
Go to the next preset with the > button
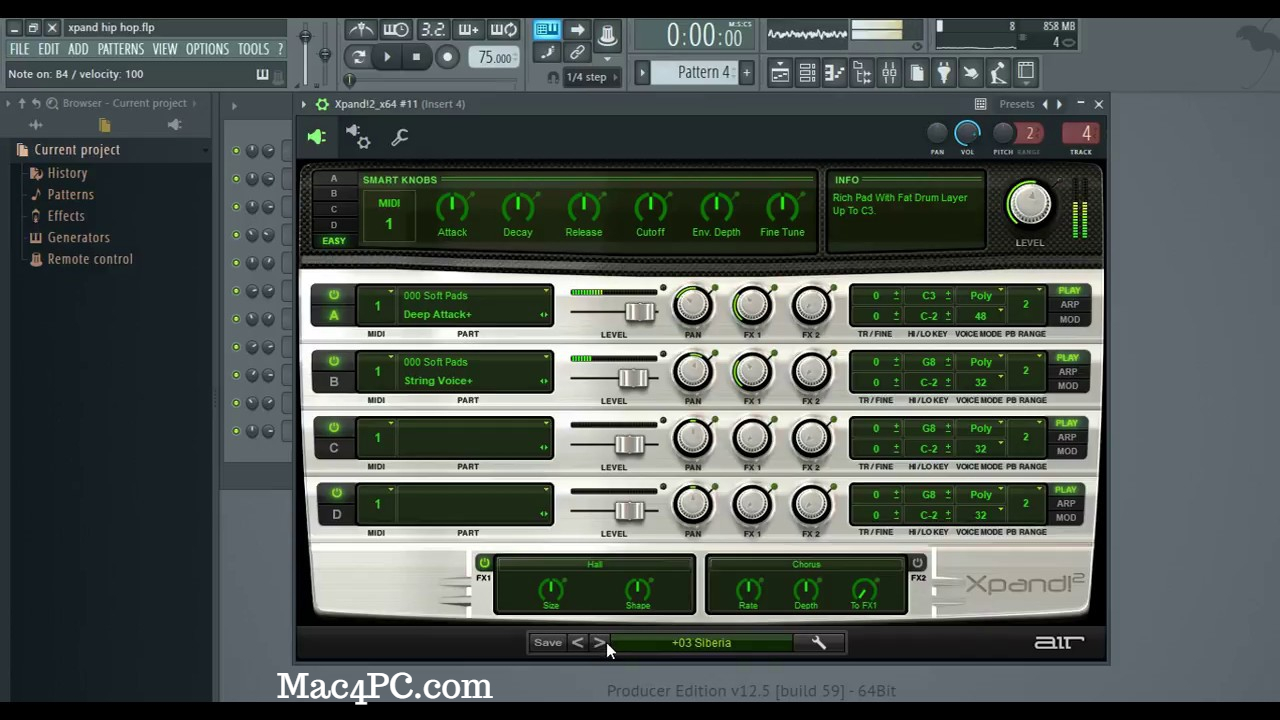click(x=598, y=643)
